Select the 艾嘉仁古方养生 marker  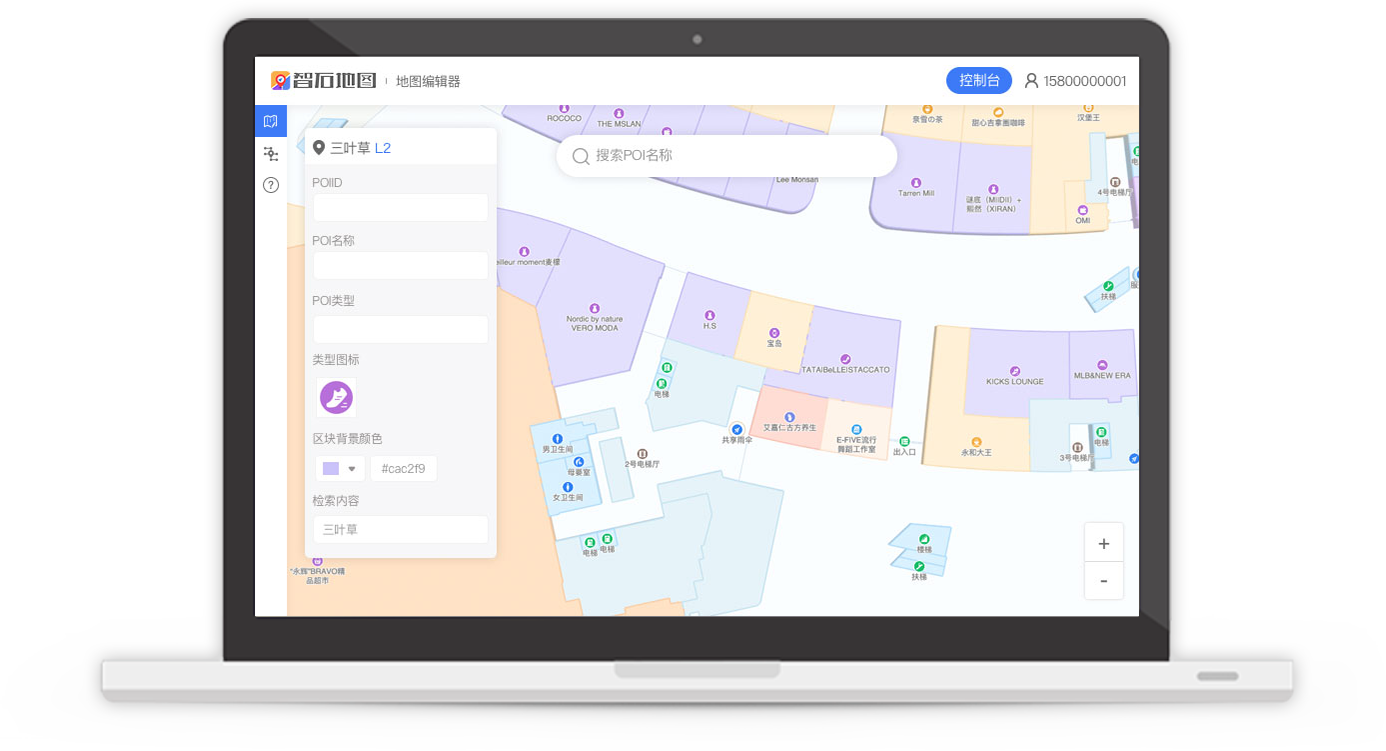(x=789, y=417)
